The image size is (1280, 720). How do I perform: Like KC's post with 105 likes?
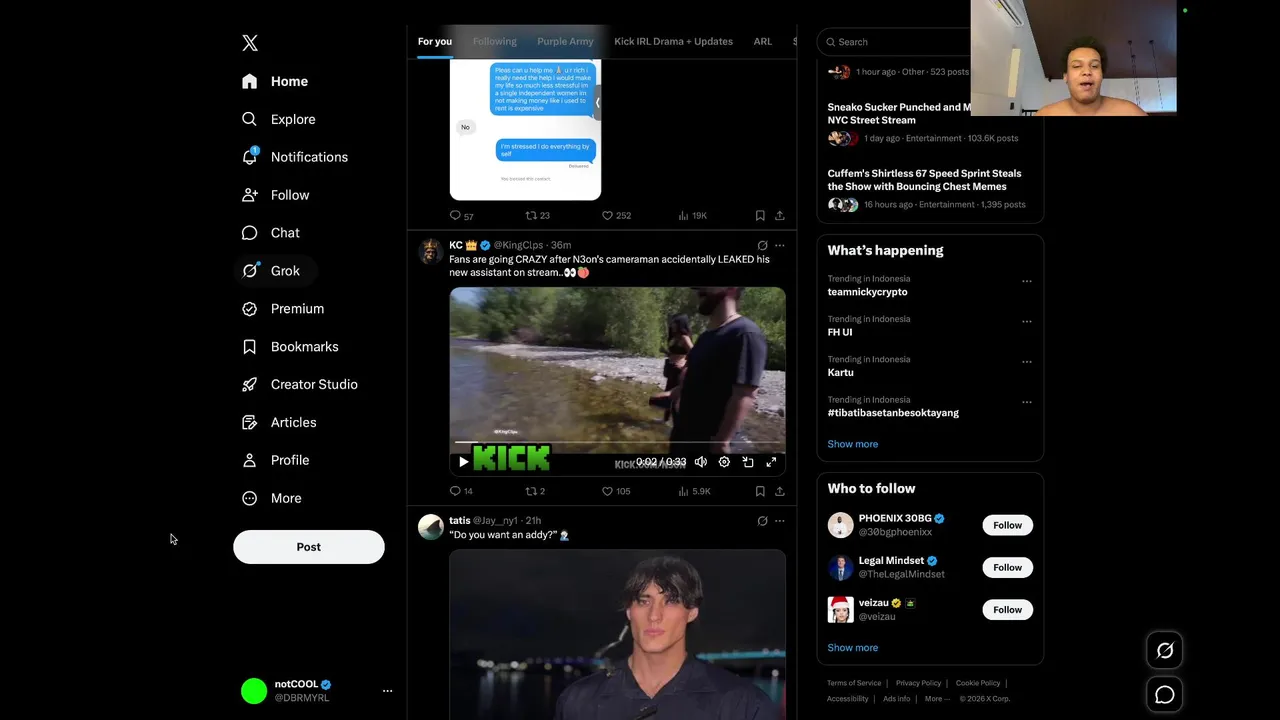point(616,491)
